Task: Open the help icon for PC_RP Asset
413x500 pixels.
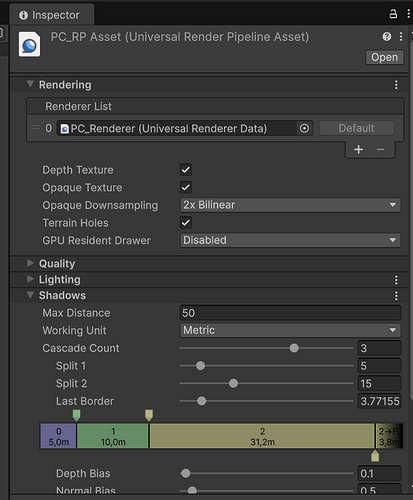Action: pos(387,36)
